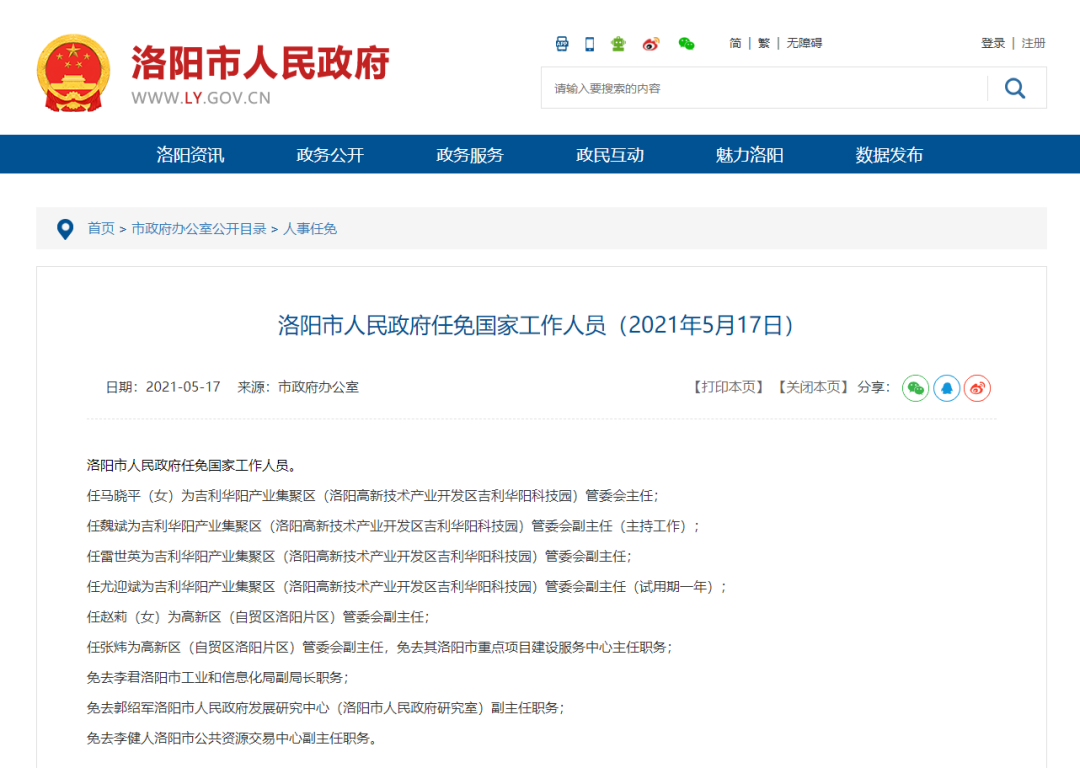Open 市政府办公室公开目录 breadcrumb link
This screenshot has width=1080, height=768.
point(198,229)
